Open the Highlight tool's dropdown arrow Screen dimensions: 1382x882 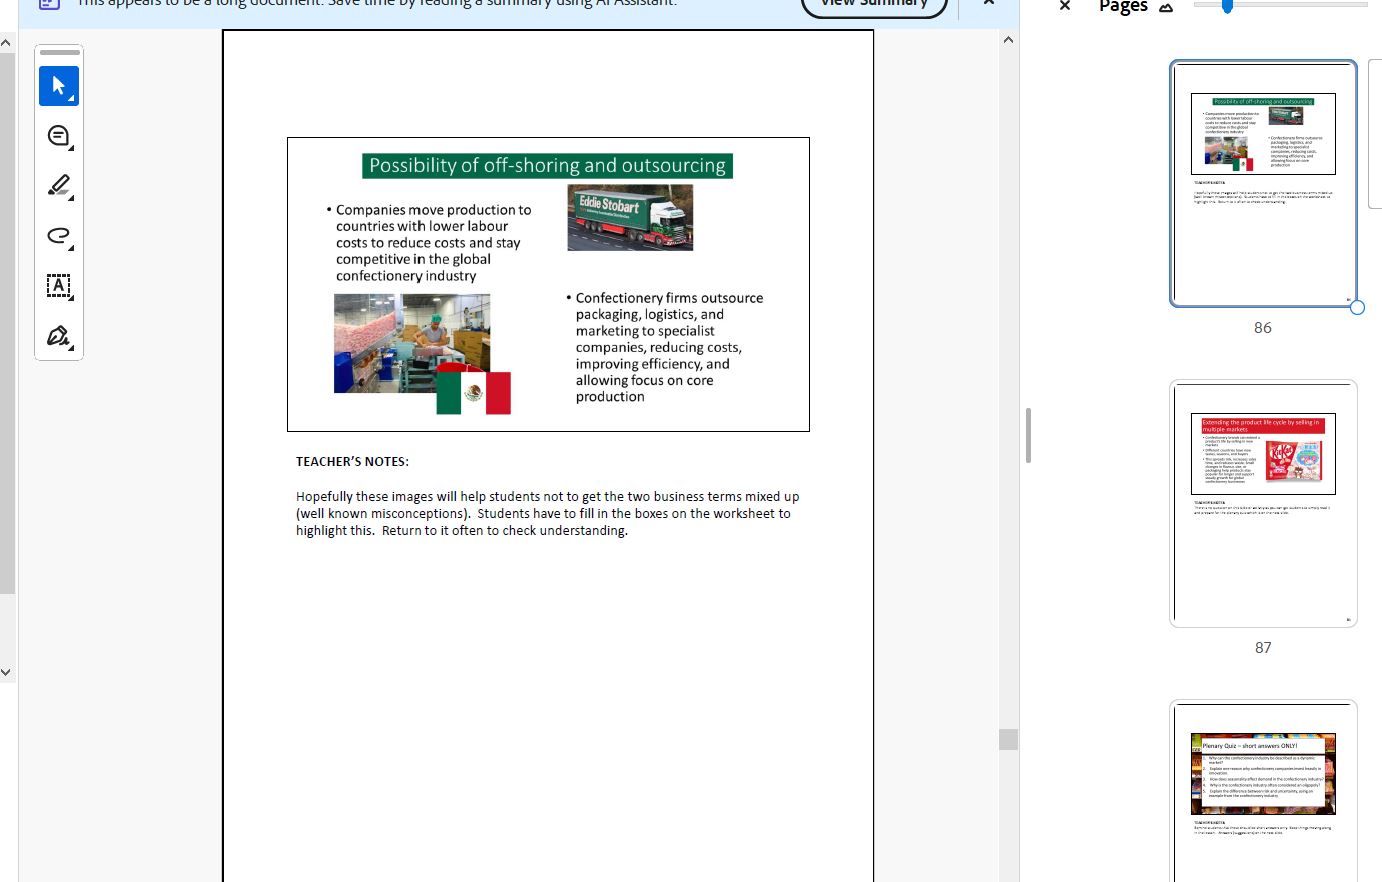coord(70,196)
